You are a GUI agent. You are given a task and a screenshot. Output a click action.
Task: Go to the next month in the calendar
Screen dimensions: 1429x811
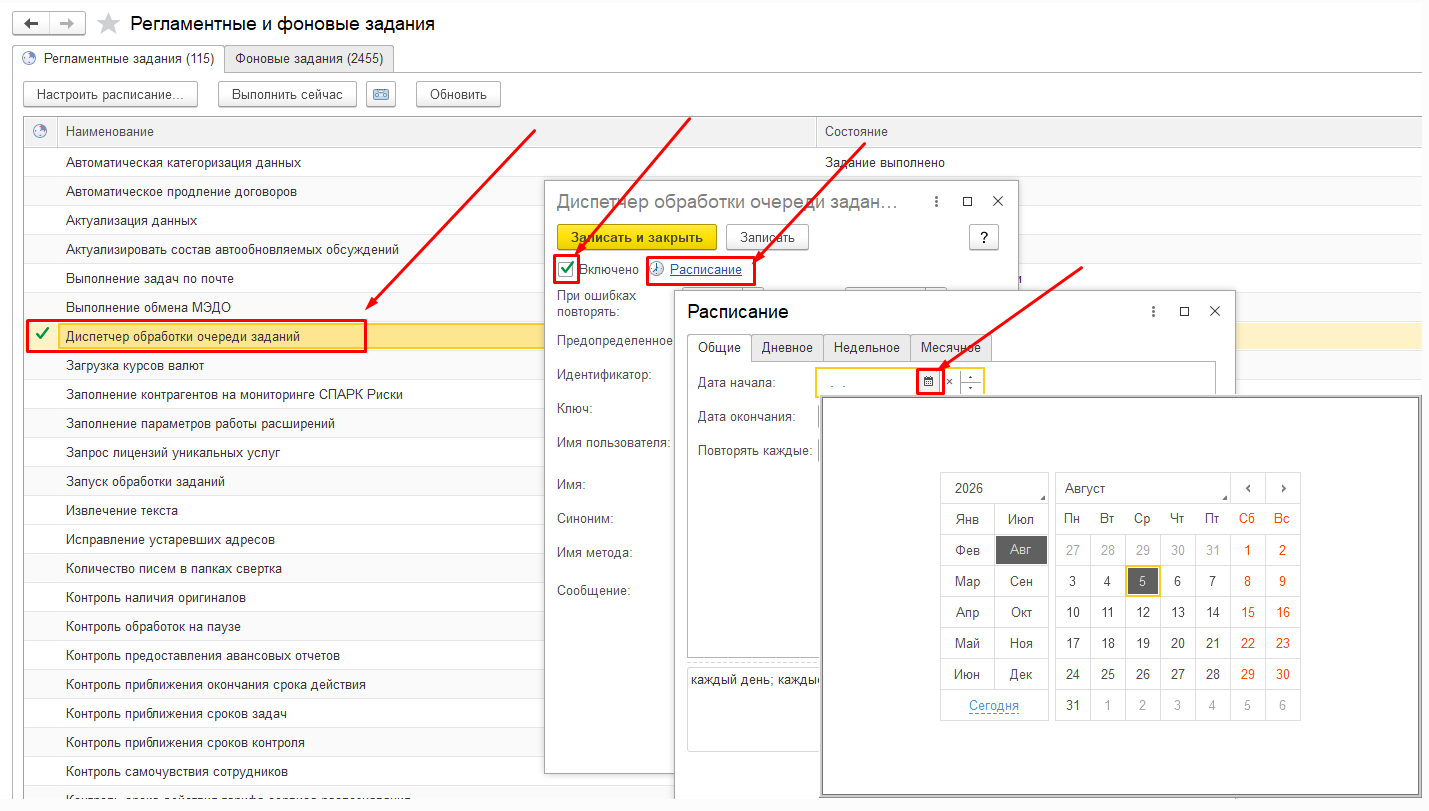click(1283, 488)
